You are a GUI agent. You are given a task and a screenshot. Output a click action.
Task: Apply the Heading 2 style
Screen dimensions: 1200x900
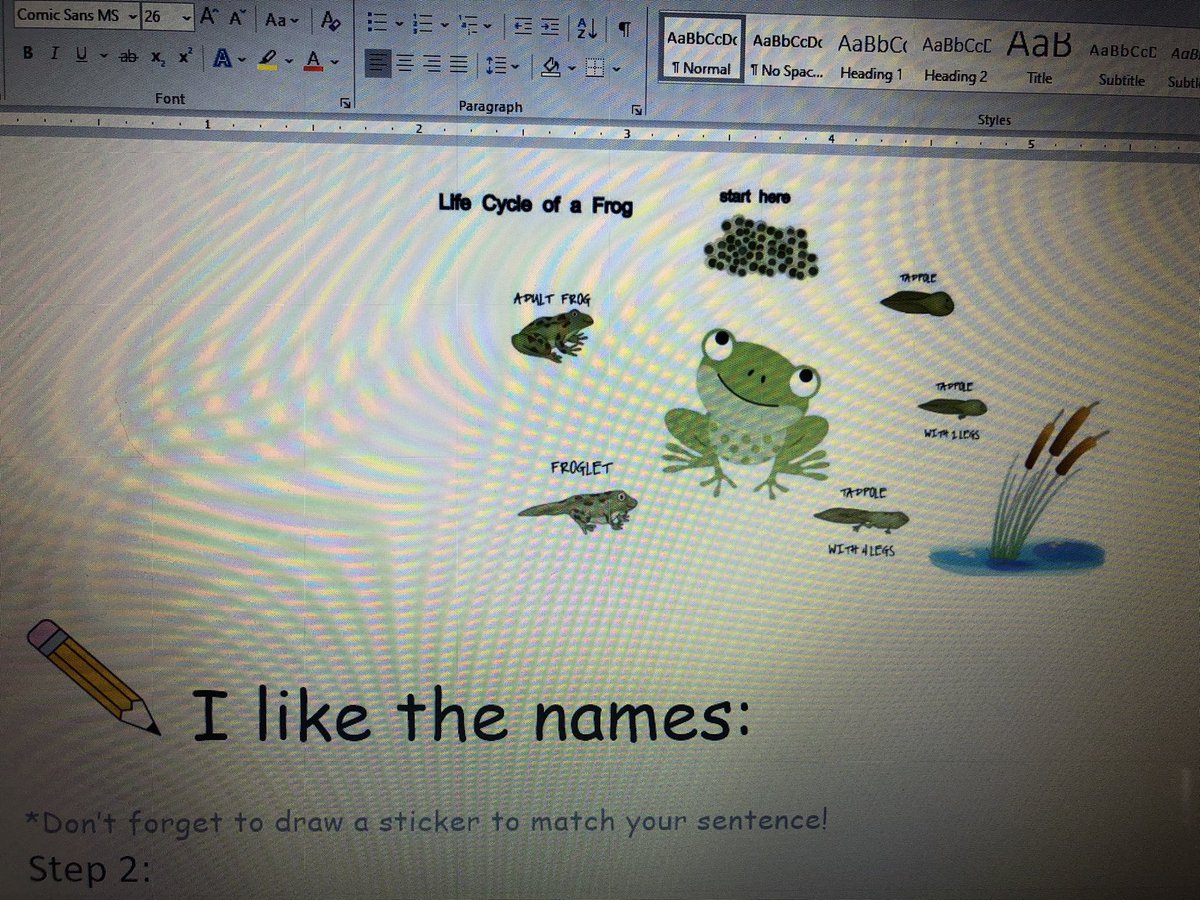tap(956, 59)
